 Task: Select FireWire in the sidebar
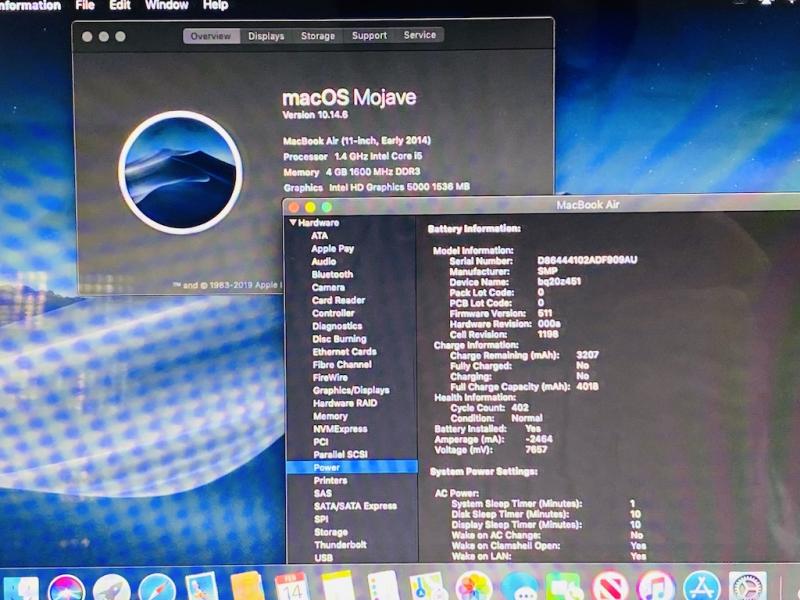pos(330,377)
